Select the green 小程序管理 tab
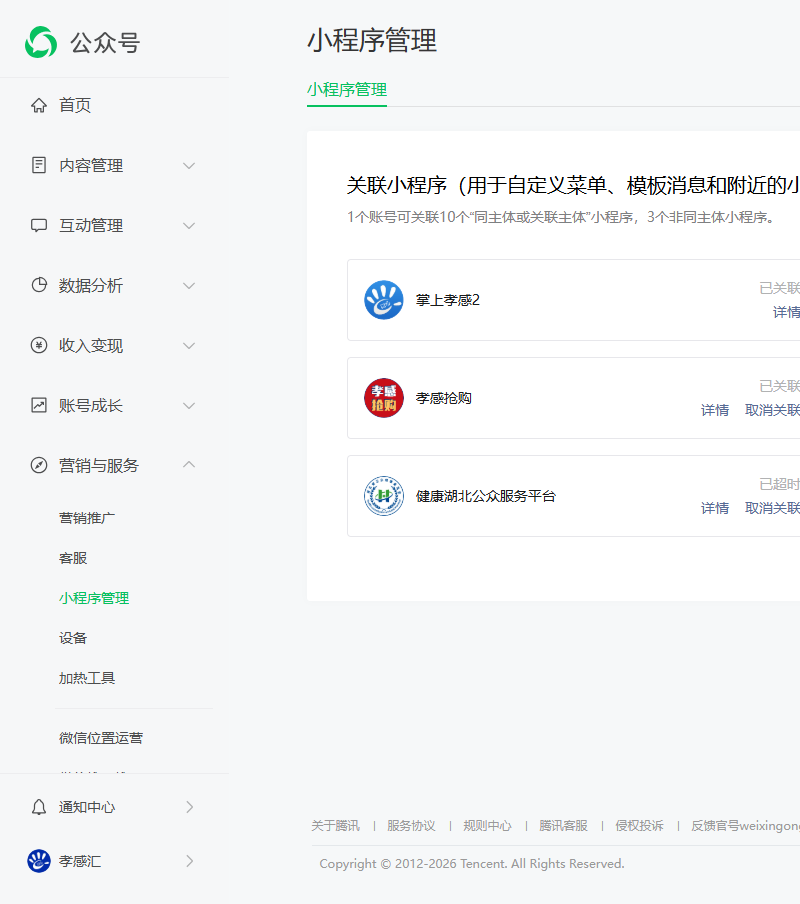 [347, 90]
